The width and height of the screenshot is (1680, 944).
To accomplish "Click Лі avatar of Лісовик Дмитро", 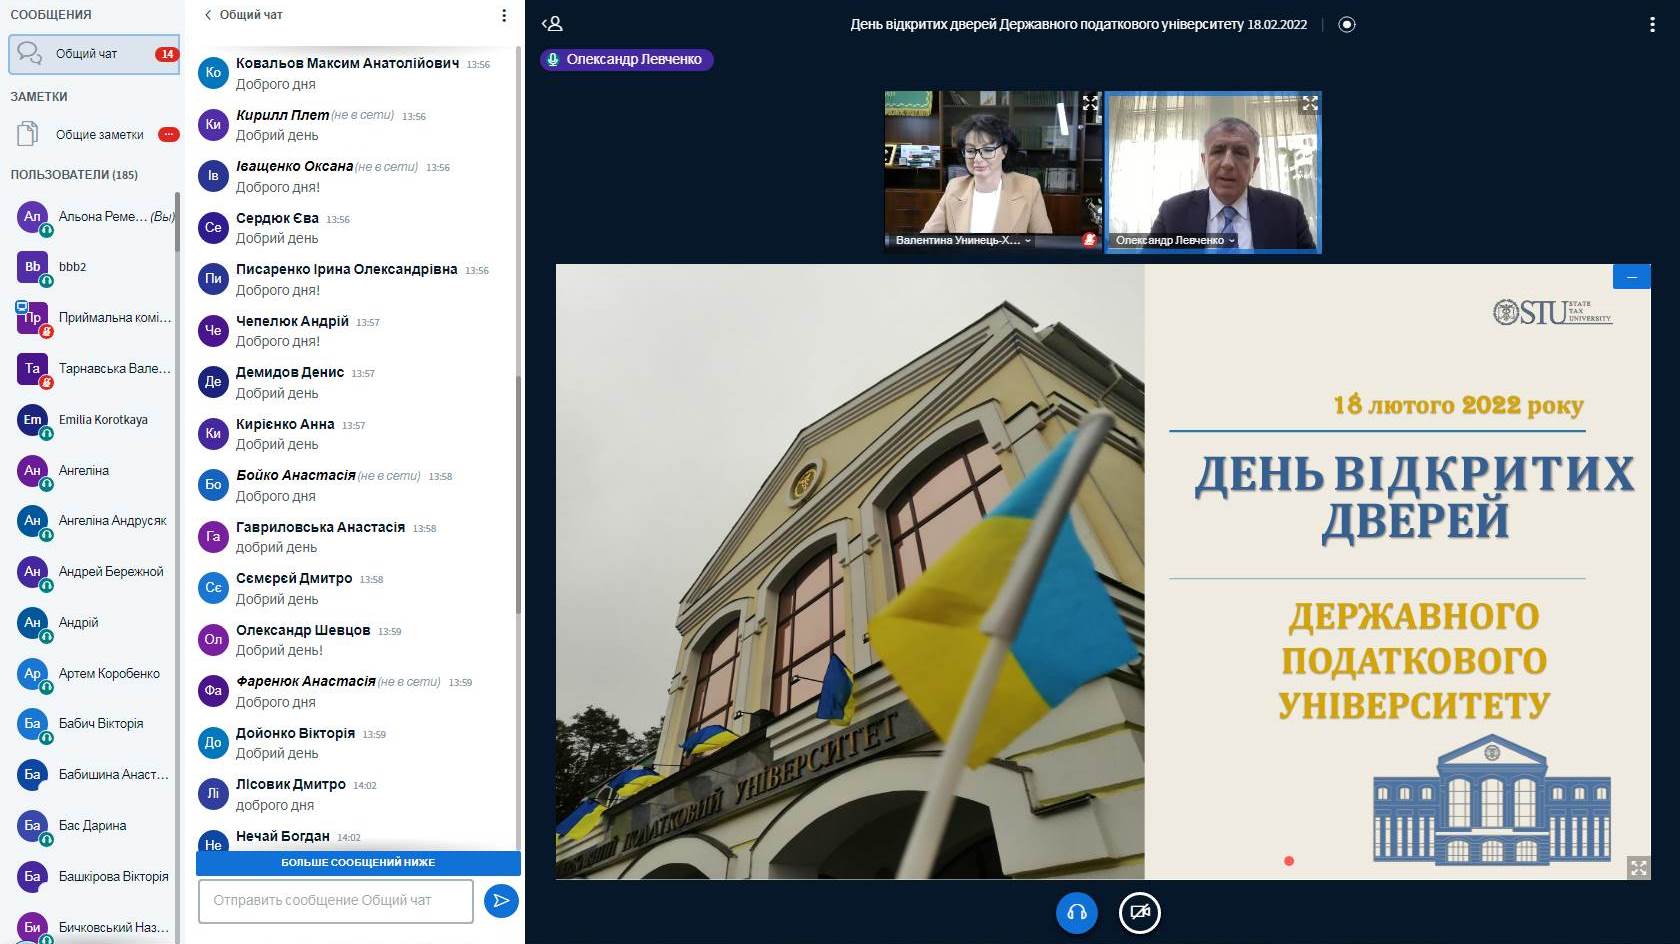I will [213, 793].
